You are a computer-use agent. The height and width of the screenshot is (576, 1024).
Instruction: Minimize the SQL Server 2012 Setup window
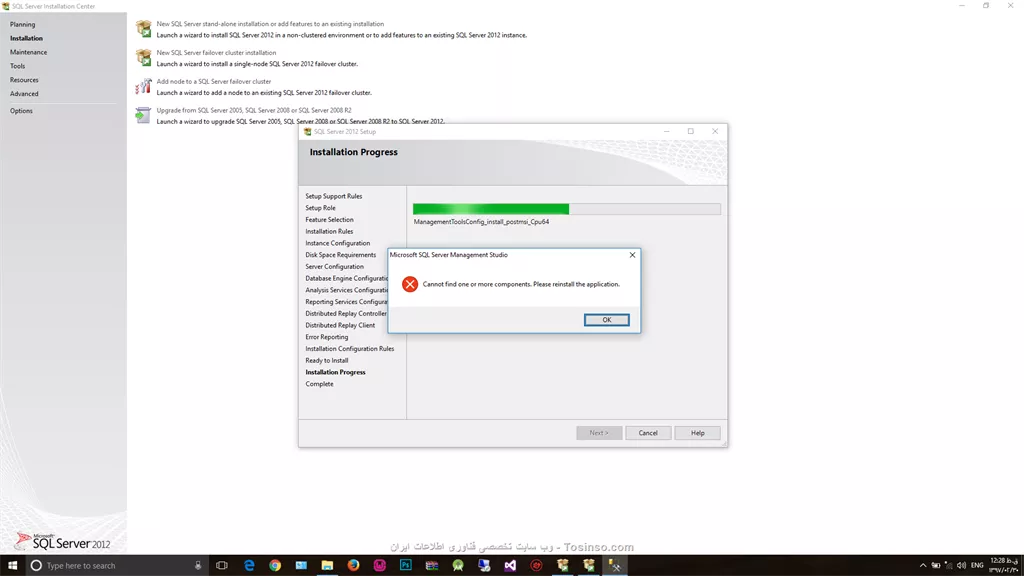667,131
